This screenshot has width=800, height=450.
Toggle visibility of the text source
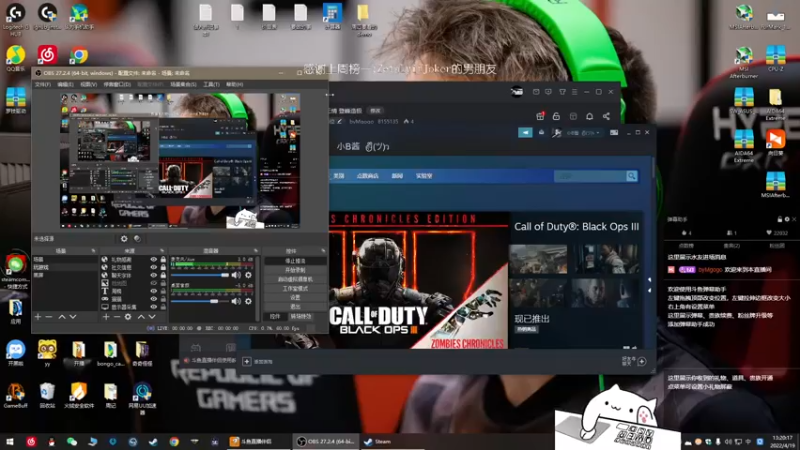pos(154,291)
